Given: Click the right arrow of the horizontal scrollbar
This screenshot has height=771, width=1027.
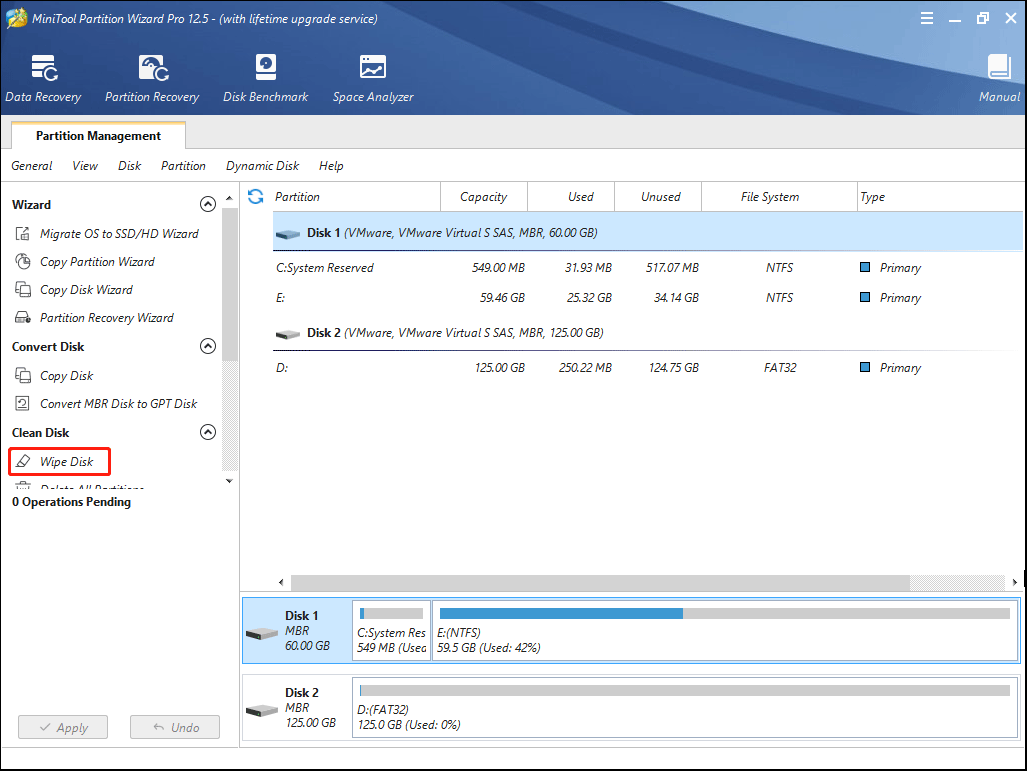Looking at the screenshot, I should [1015, 582].
